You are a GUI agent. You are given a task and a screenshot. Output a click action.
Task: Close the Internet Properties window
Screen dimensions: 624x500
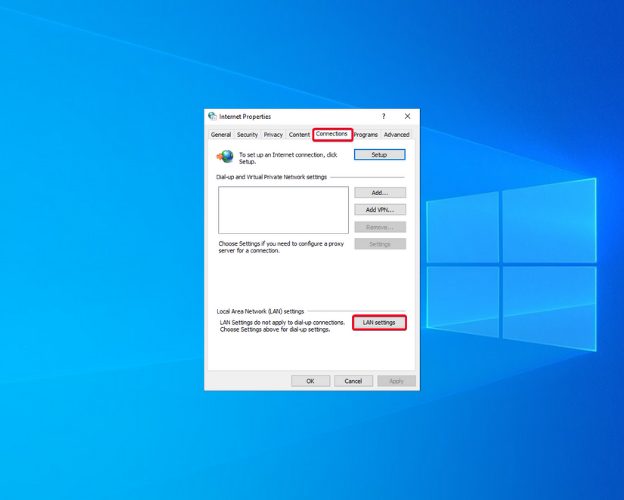click(408, 116)
